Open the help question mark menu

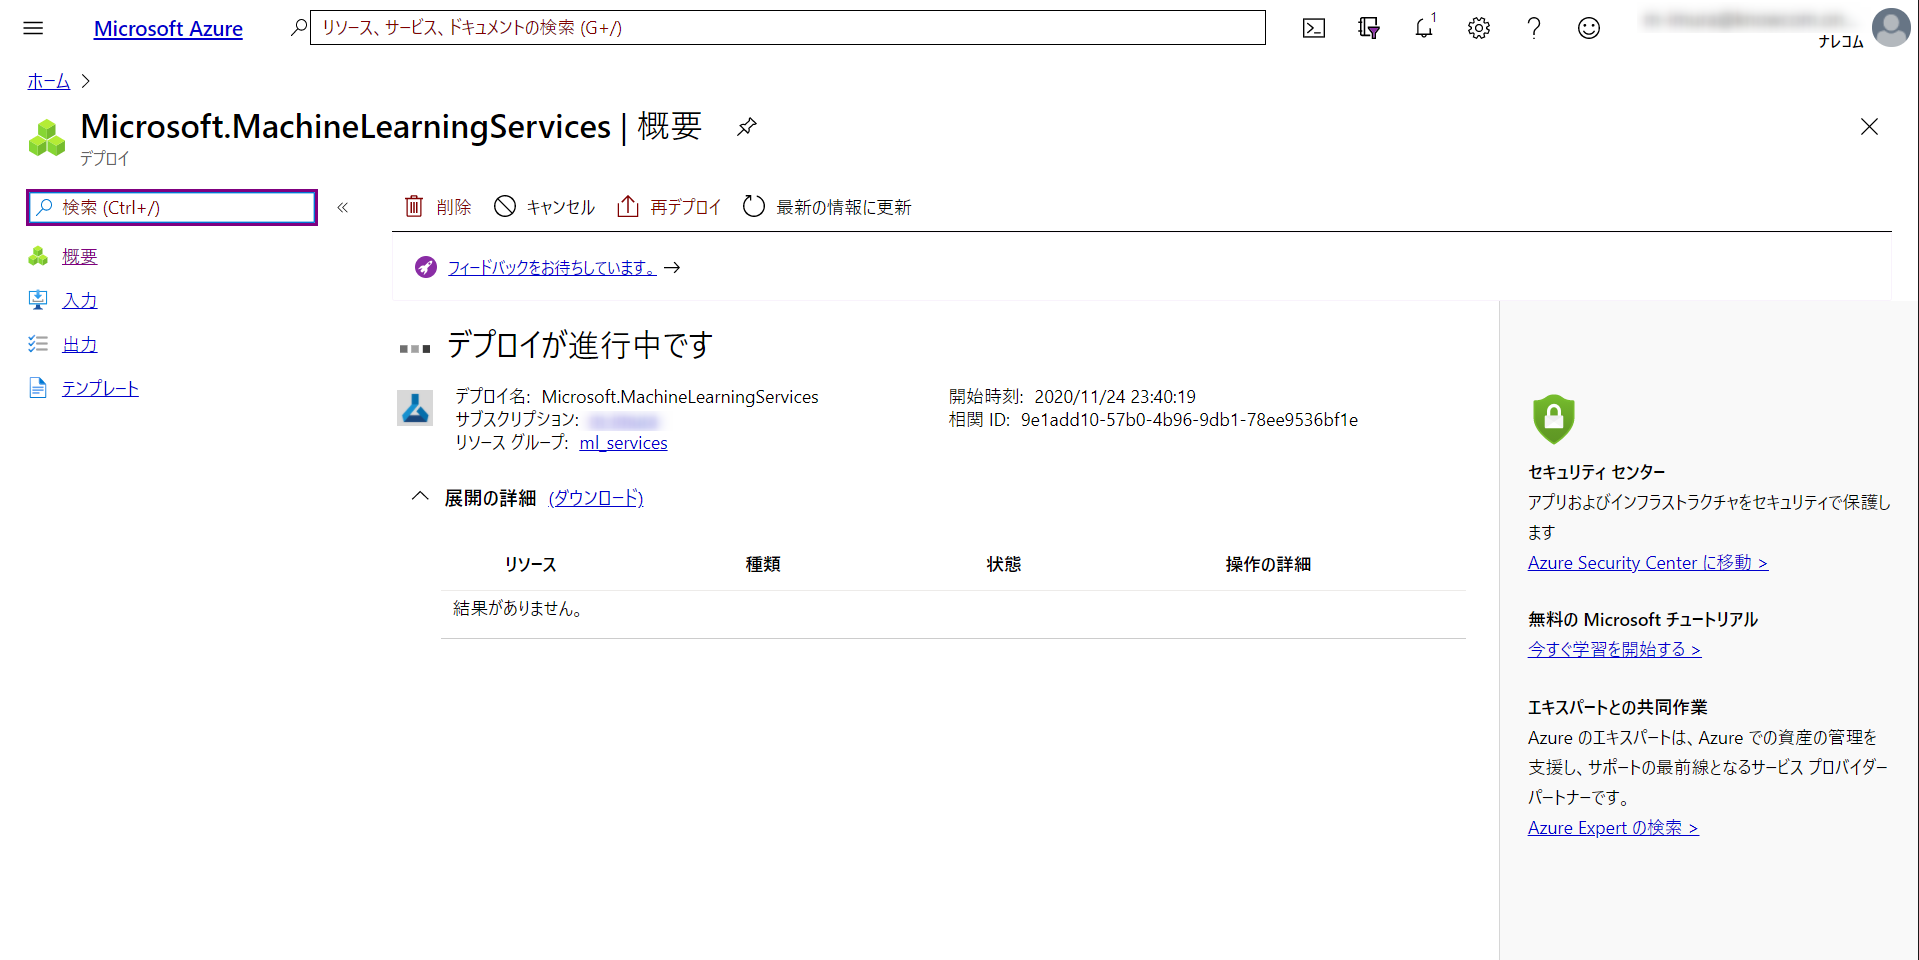1534,28
